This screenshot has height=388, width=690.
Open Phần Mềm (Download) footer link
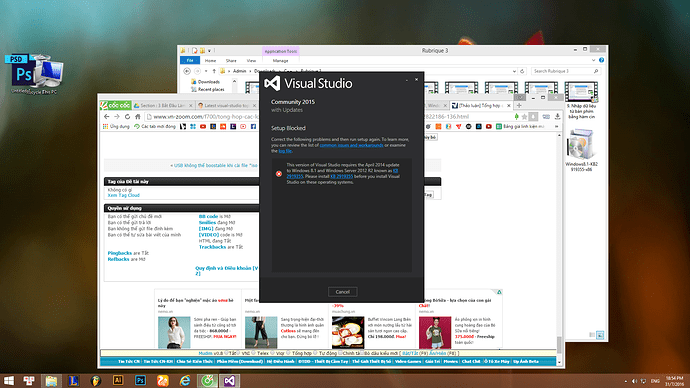coord(240,362)
